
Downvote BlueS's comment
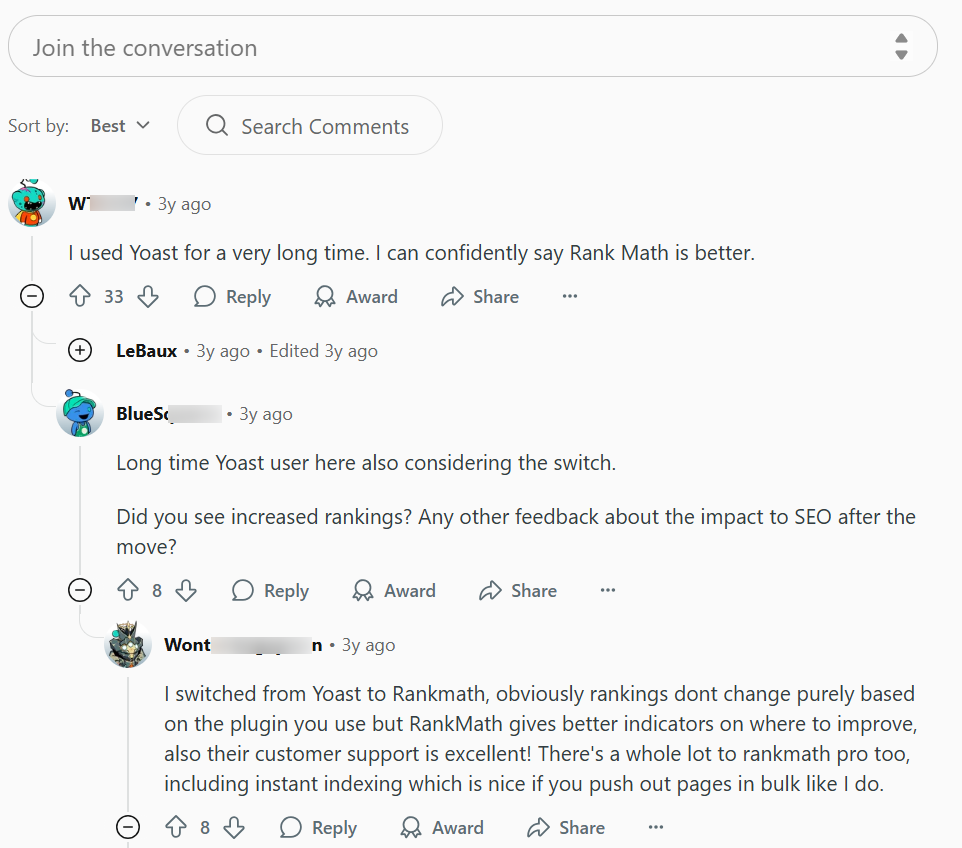point(188,590)
